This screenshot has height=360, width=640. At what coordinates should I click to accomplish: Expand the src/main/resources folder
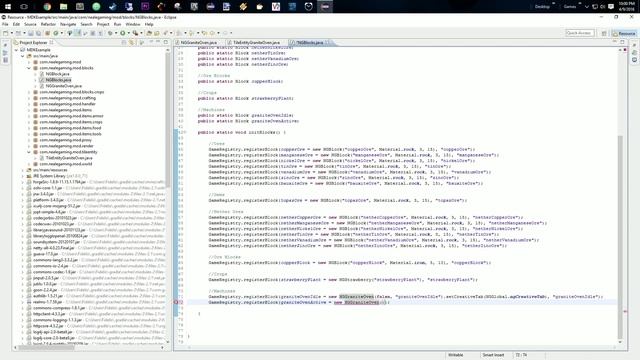23,170
